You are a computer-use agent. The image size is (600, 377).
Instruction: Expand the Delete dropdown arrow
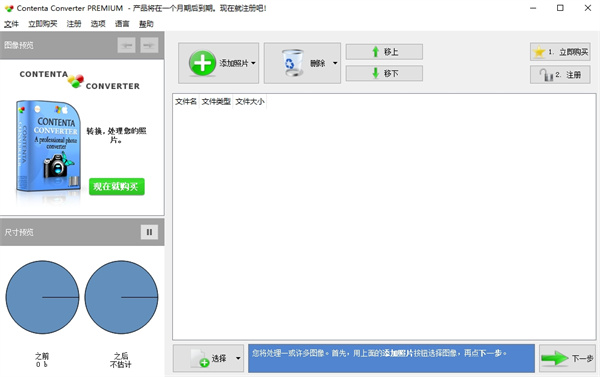click(335, 63)
